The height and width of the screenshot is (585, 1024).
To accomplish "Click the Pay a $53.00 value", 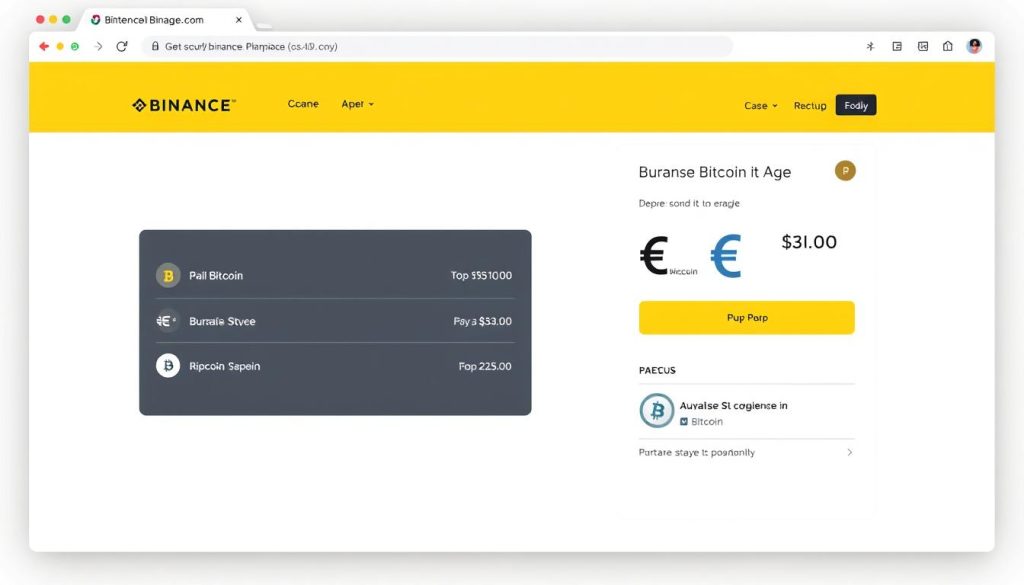I will (483, 321).
